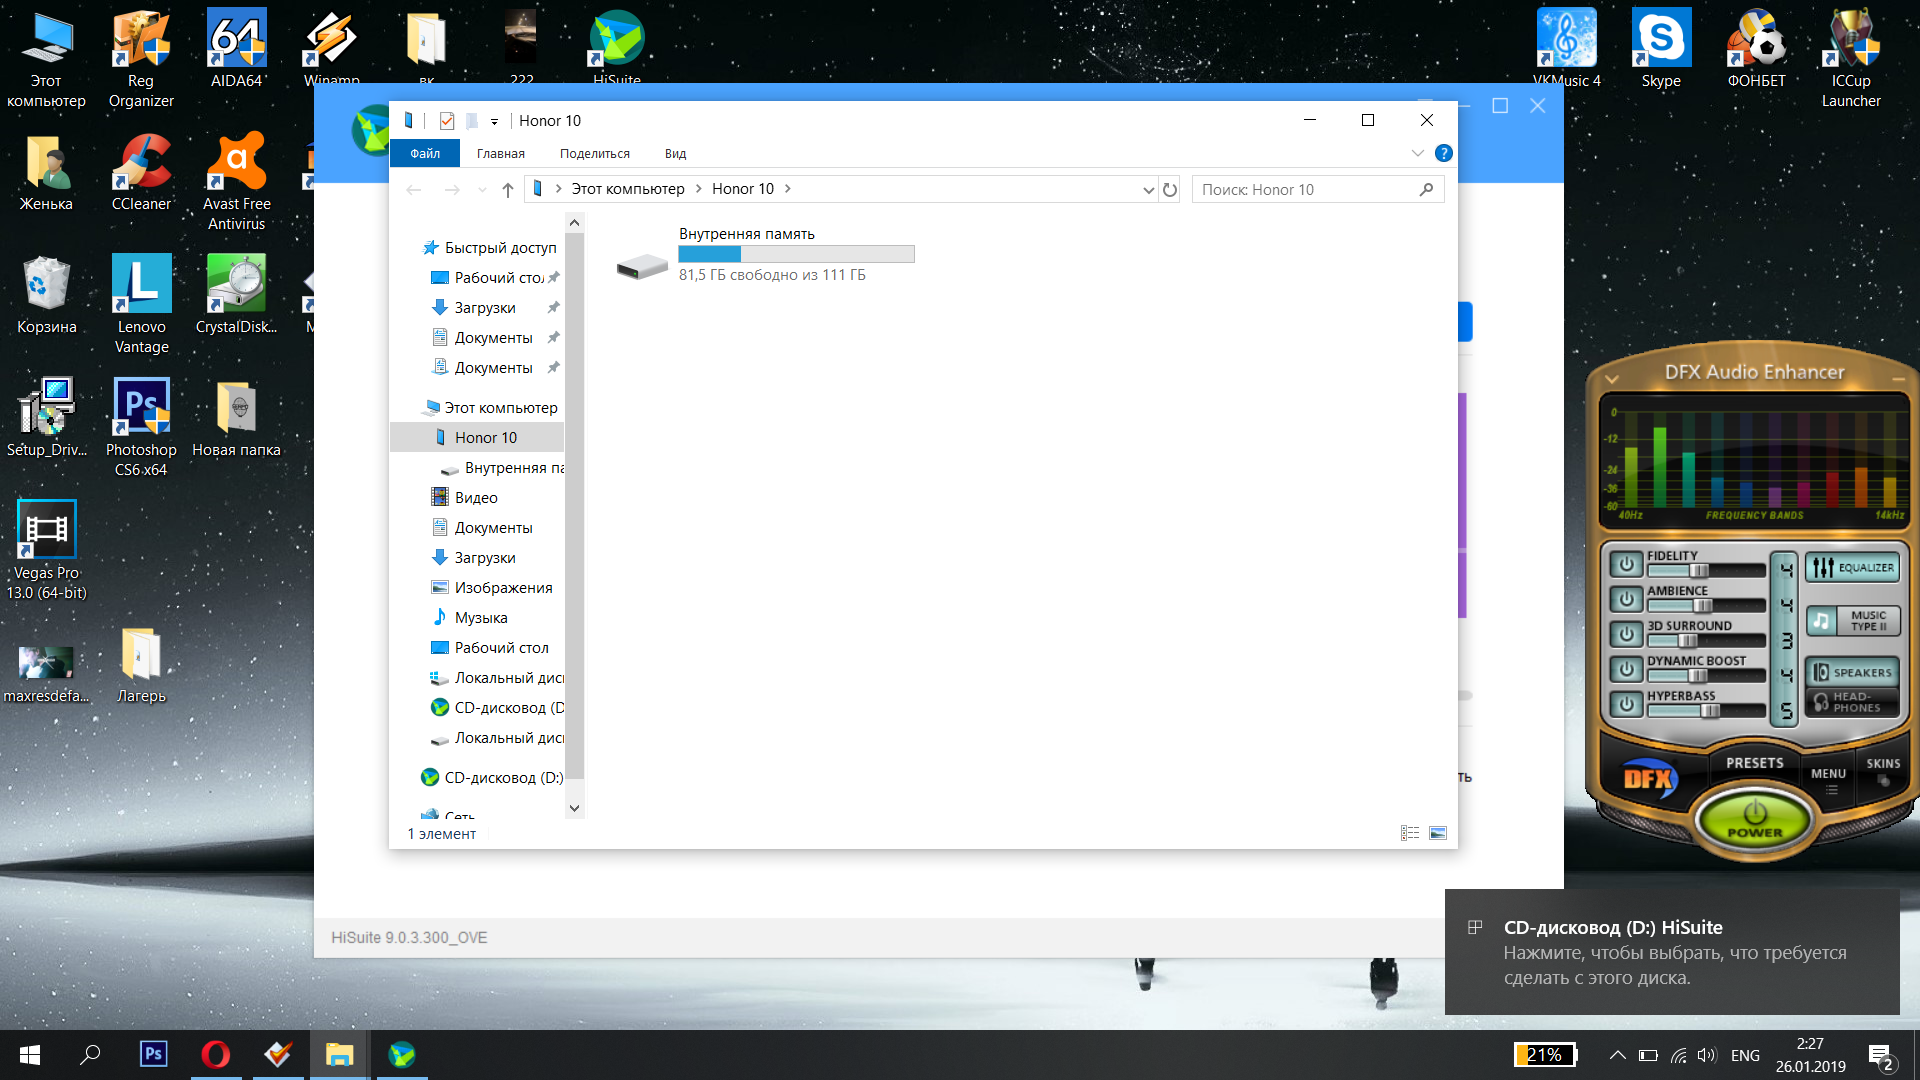Open Action Center notifications button
This screenshot has height=1080, width=1920.
pyautogui.click(x=1881, y=1056)
